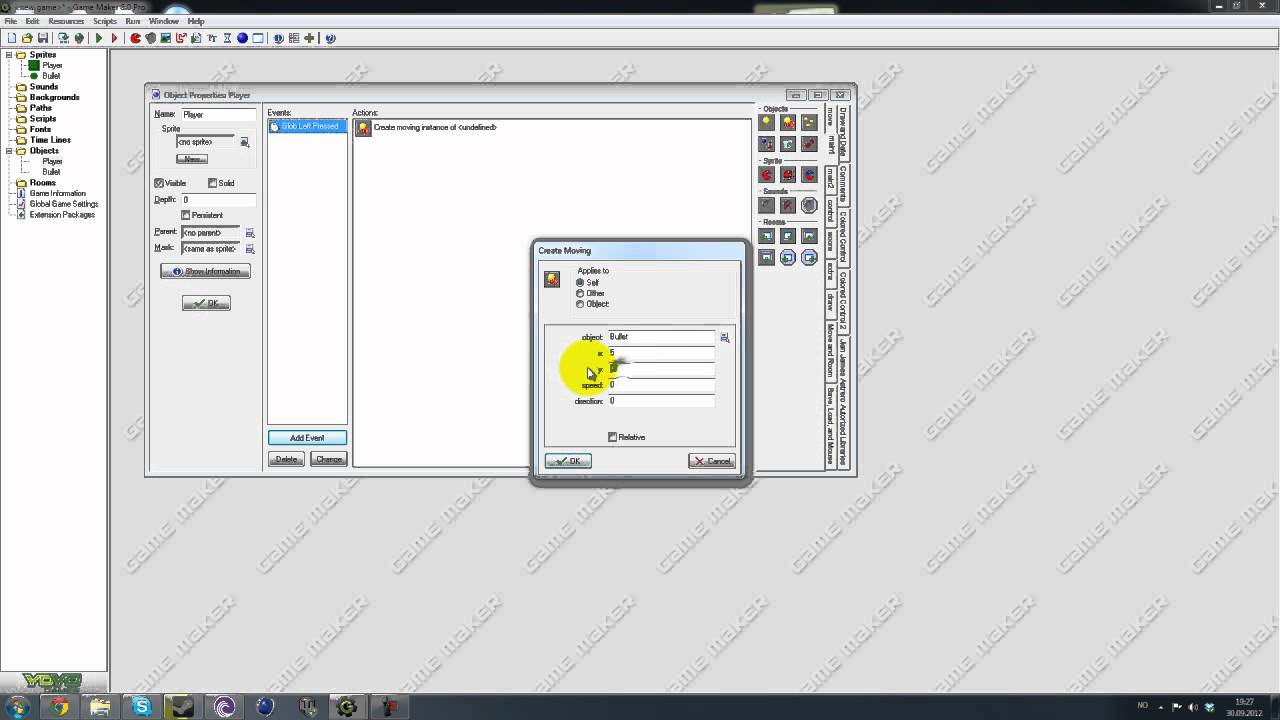Create an object with blue ball icon
This screenshot has height=720, width=1280.
pyautogui.click(x=242, y=38)
